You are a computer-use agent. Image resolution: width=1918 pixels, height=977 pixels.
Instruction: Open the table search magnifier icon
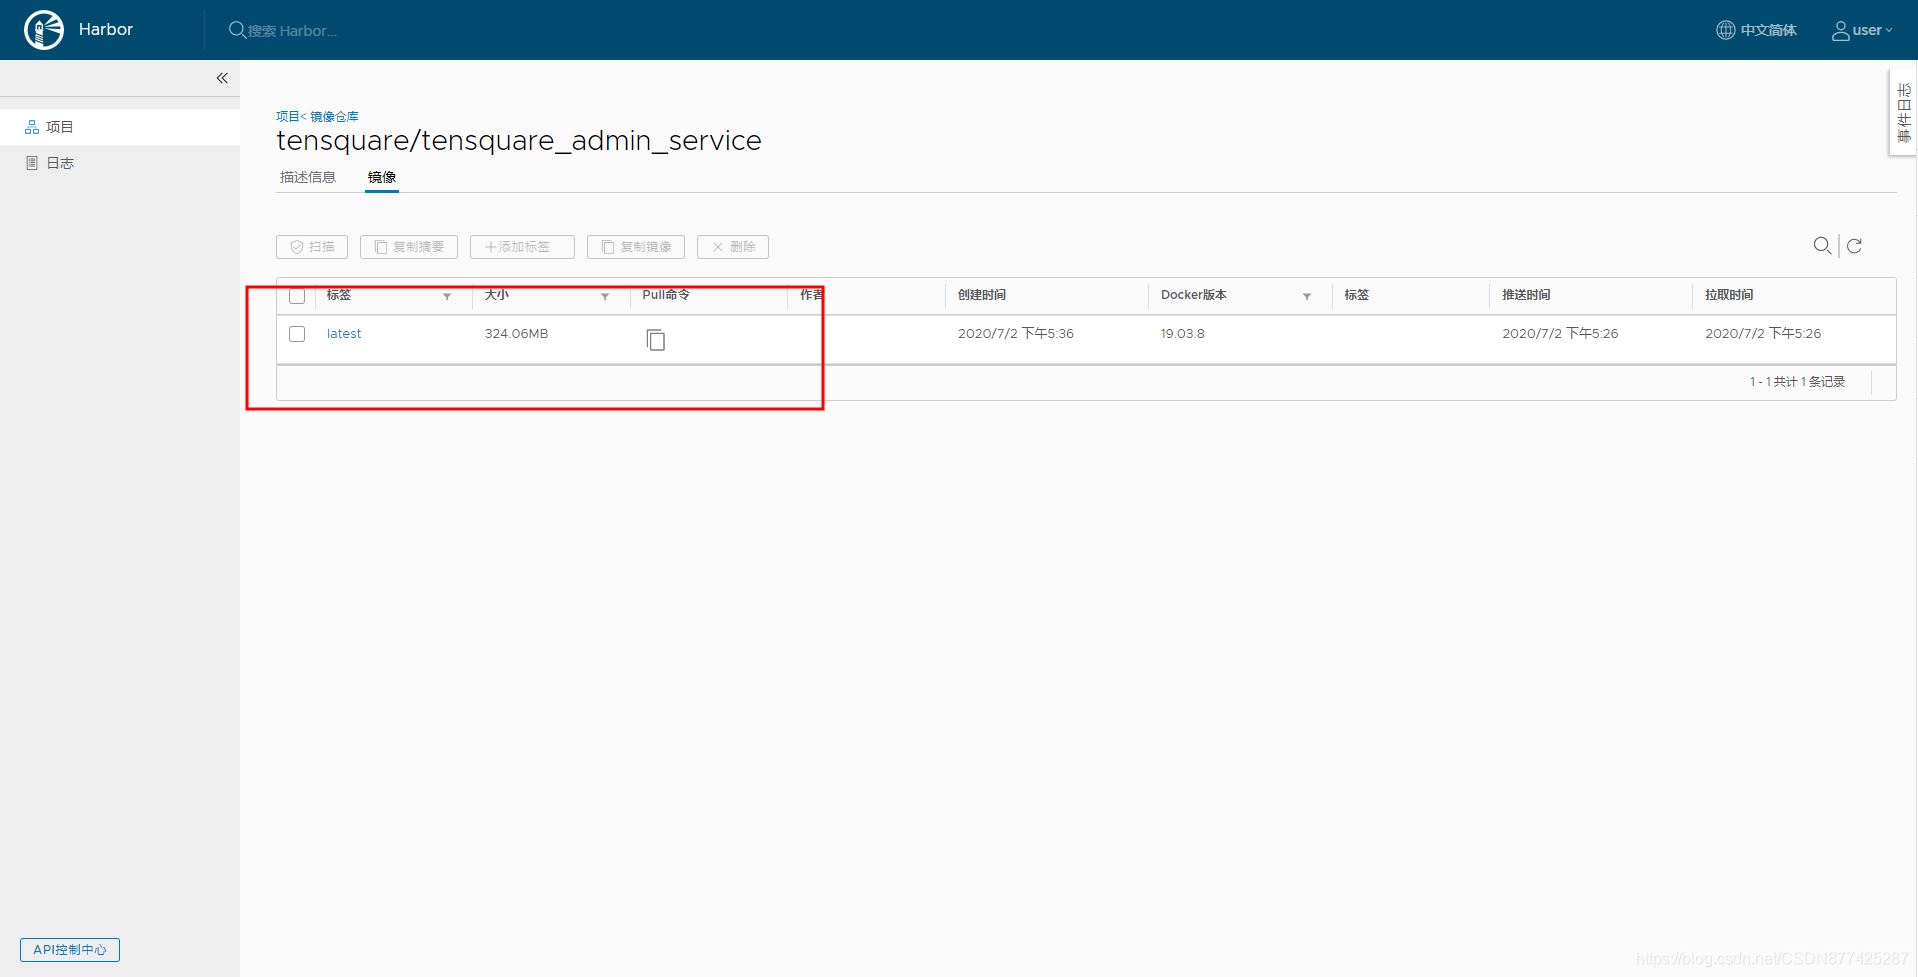pyautogui.click(x=1822, y=246)
